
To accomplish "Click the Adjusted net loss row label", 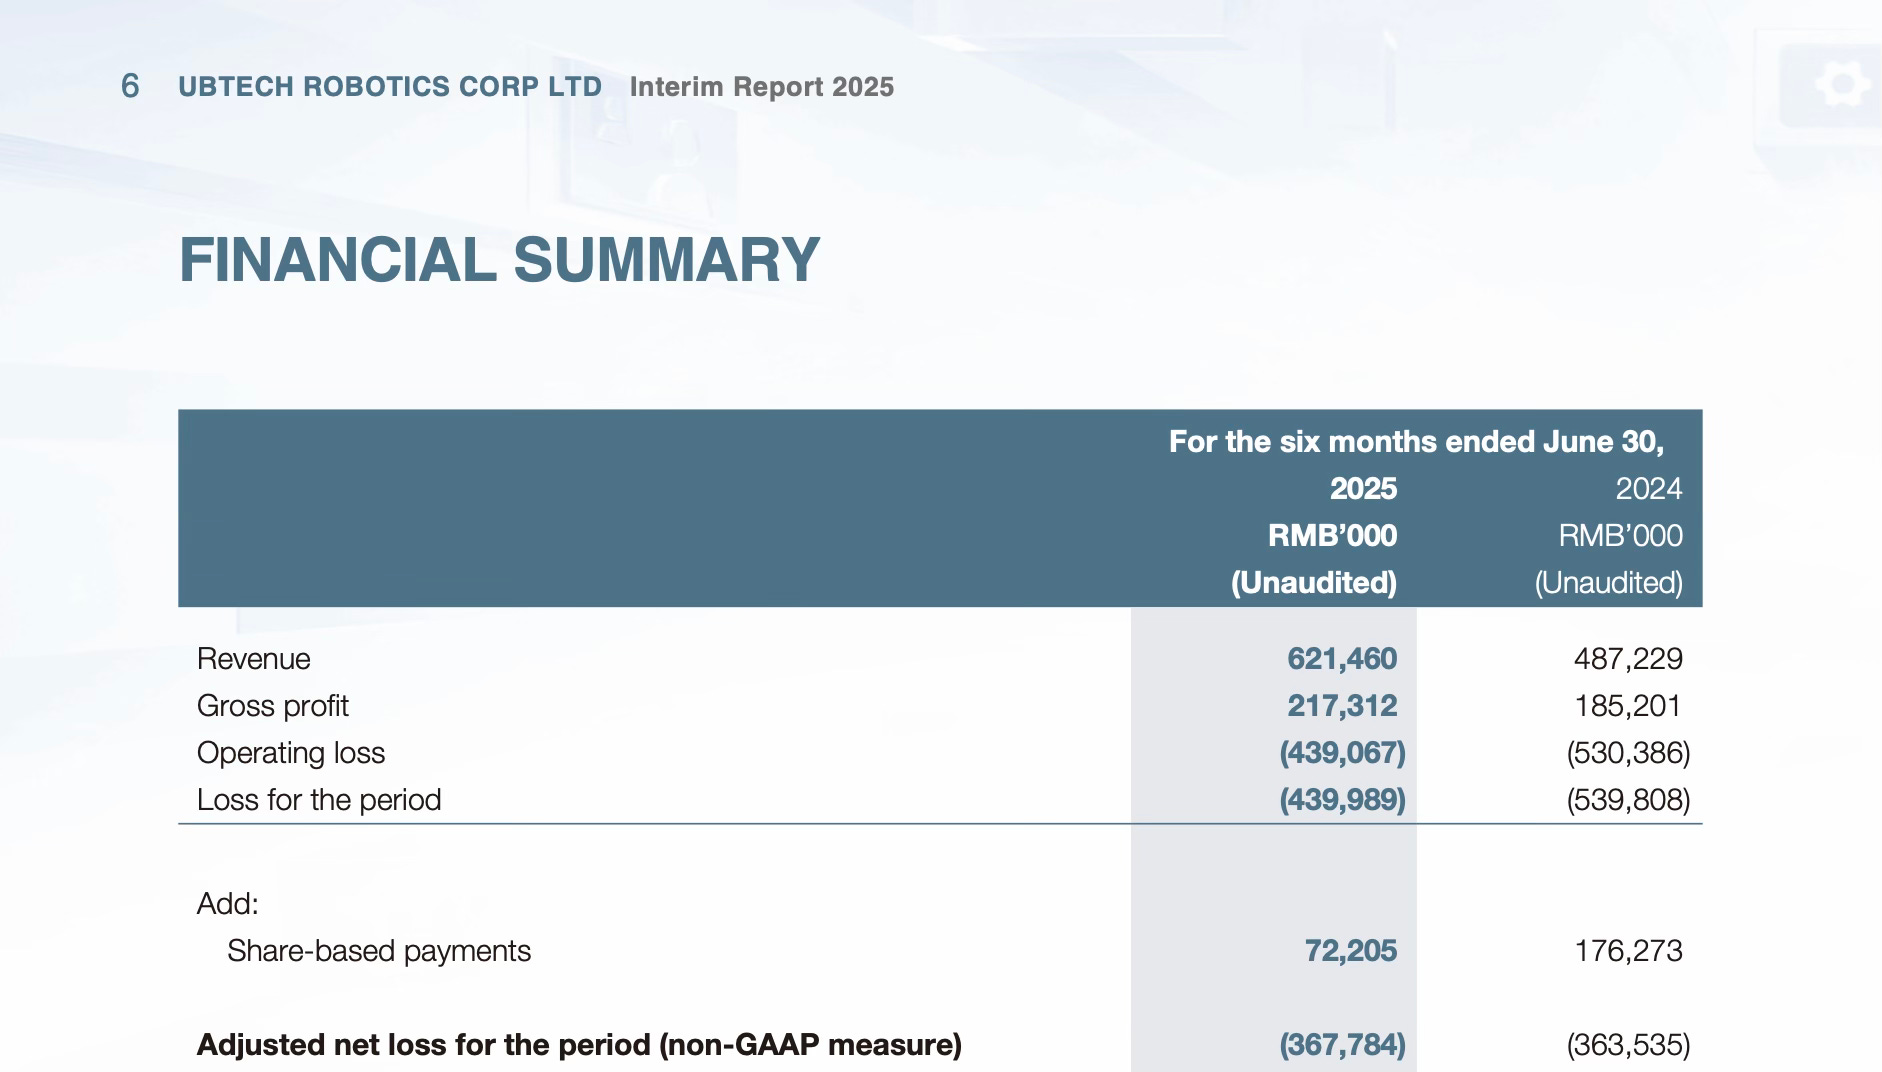I will 579,1045.
